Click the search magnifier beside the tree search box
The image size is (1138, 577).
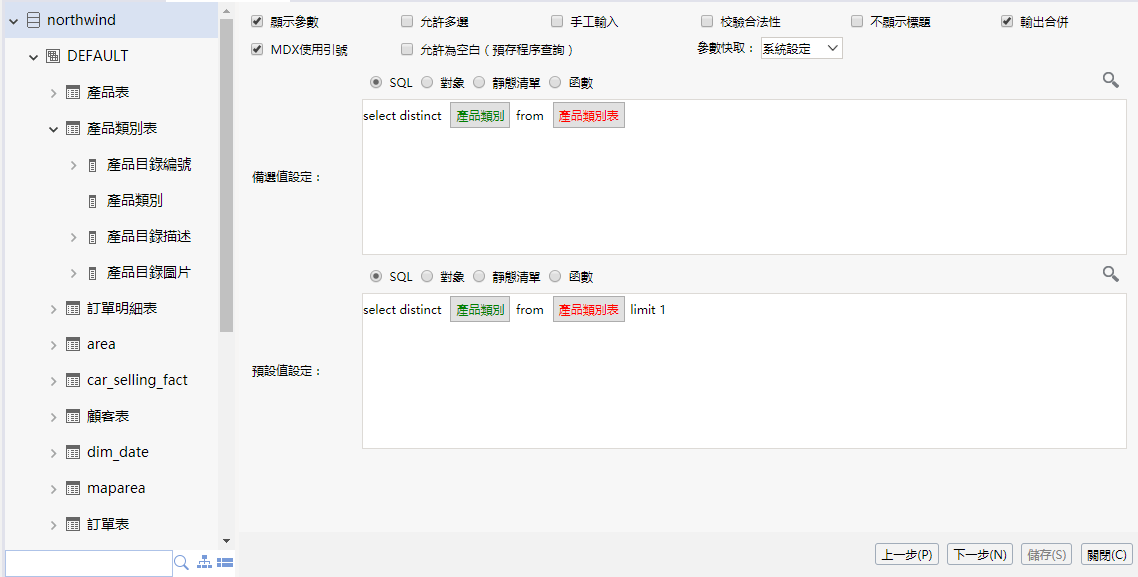tap(181, 563)
